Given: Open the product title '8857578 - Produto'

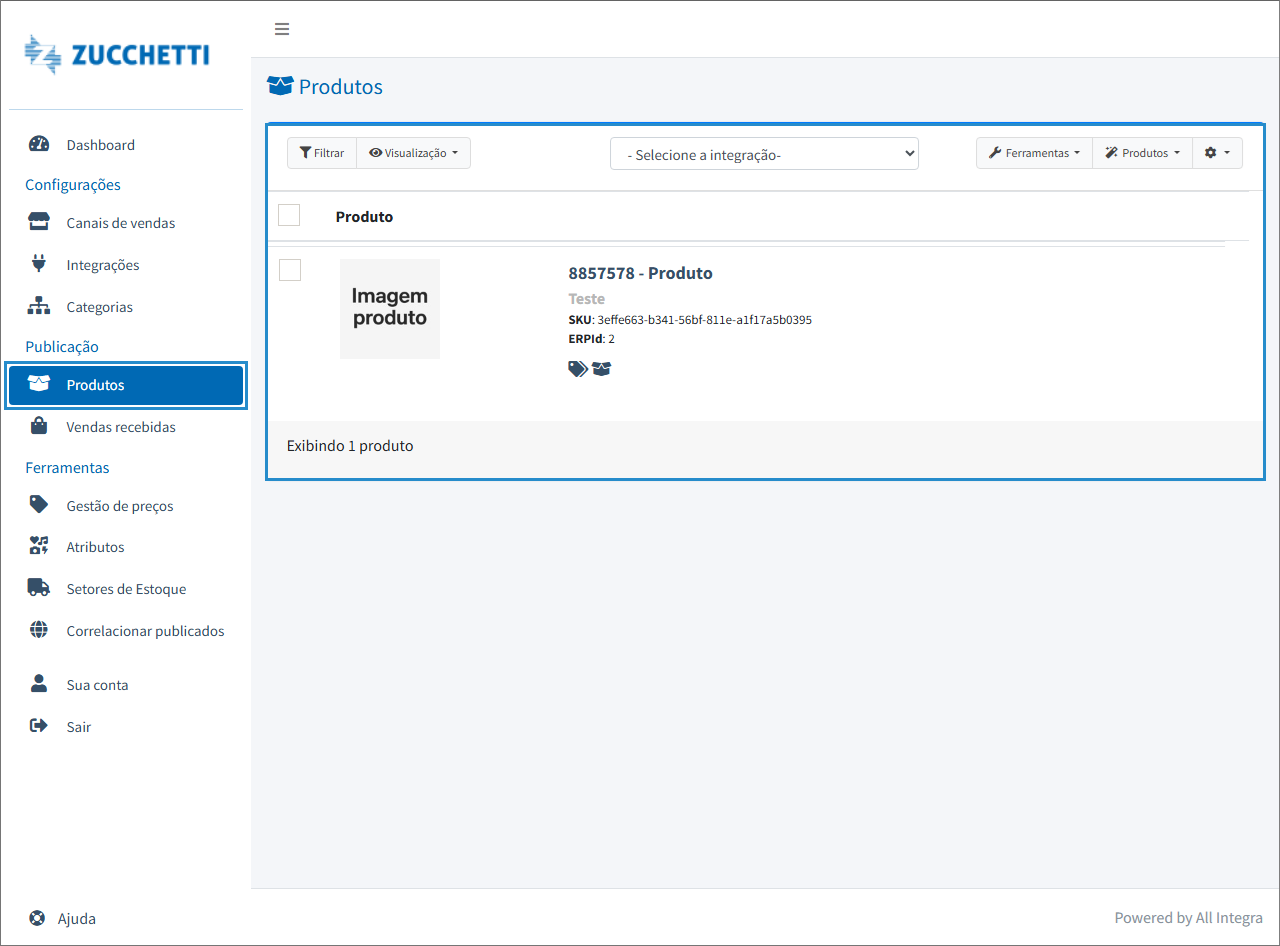Looking at the screenshot, I should [x=640, y=273].
